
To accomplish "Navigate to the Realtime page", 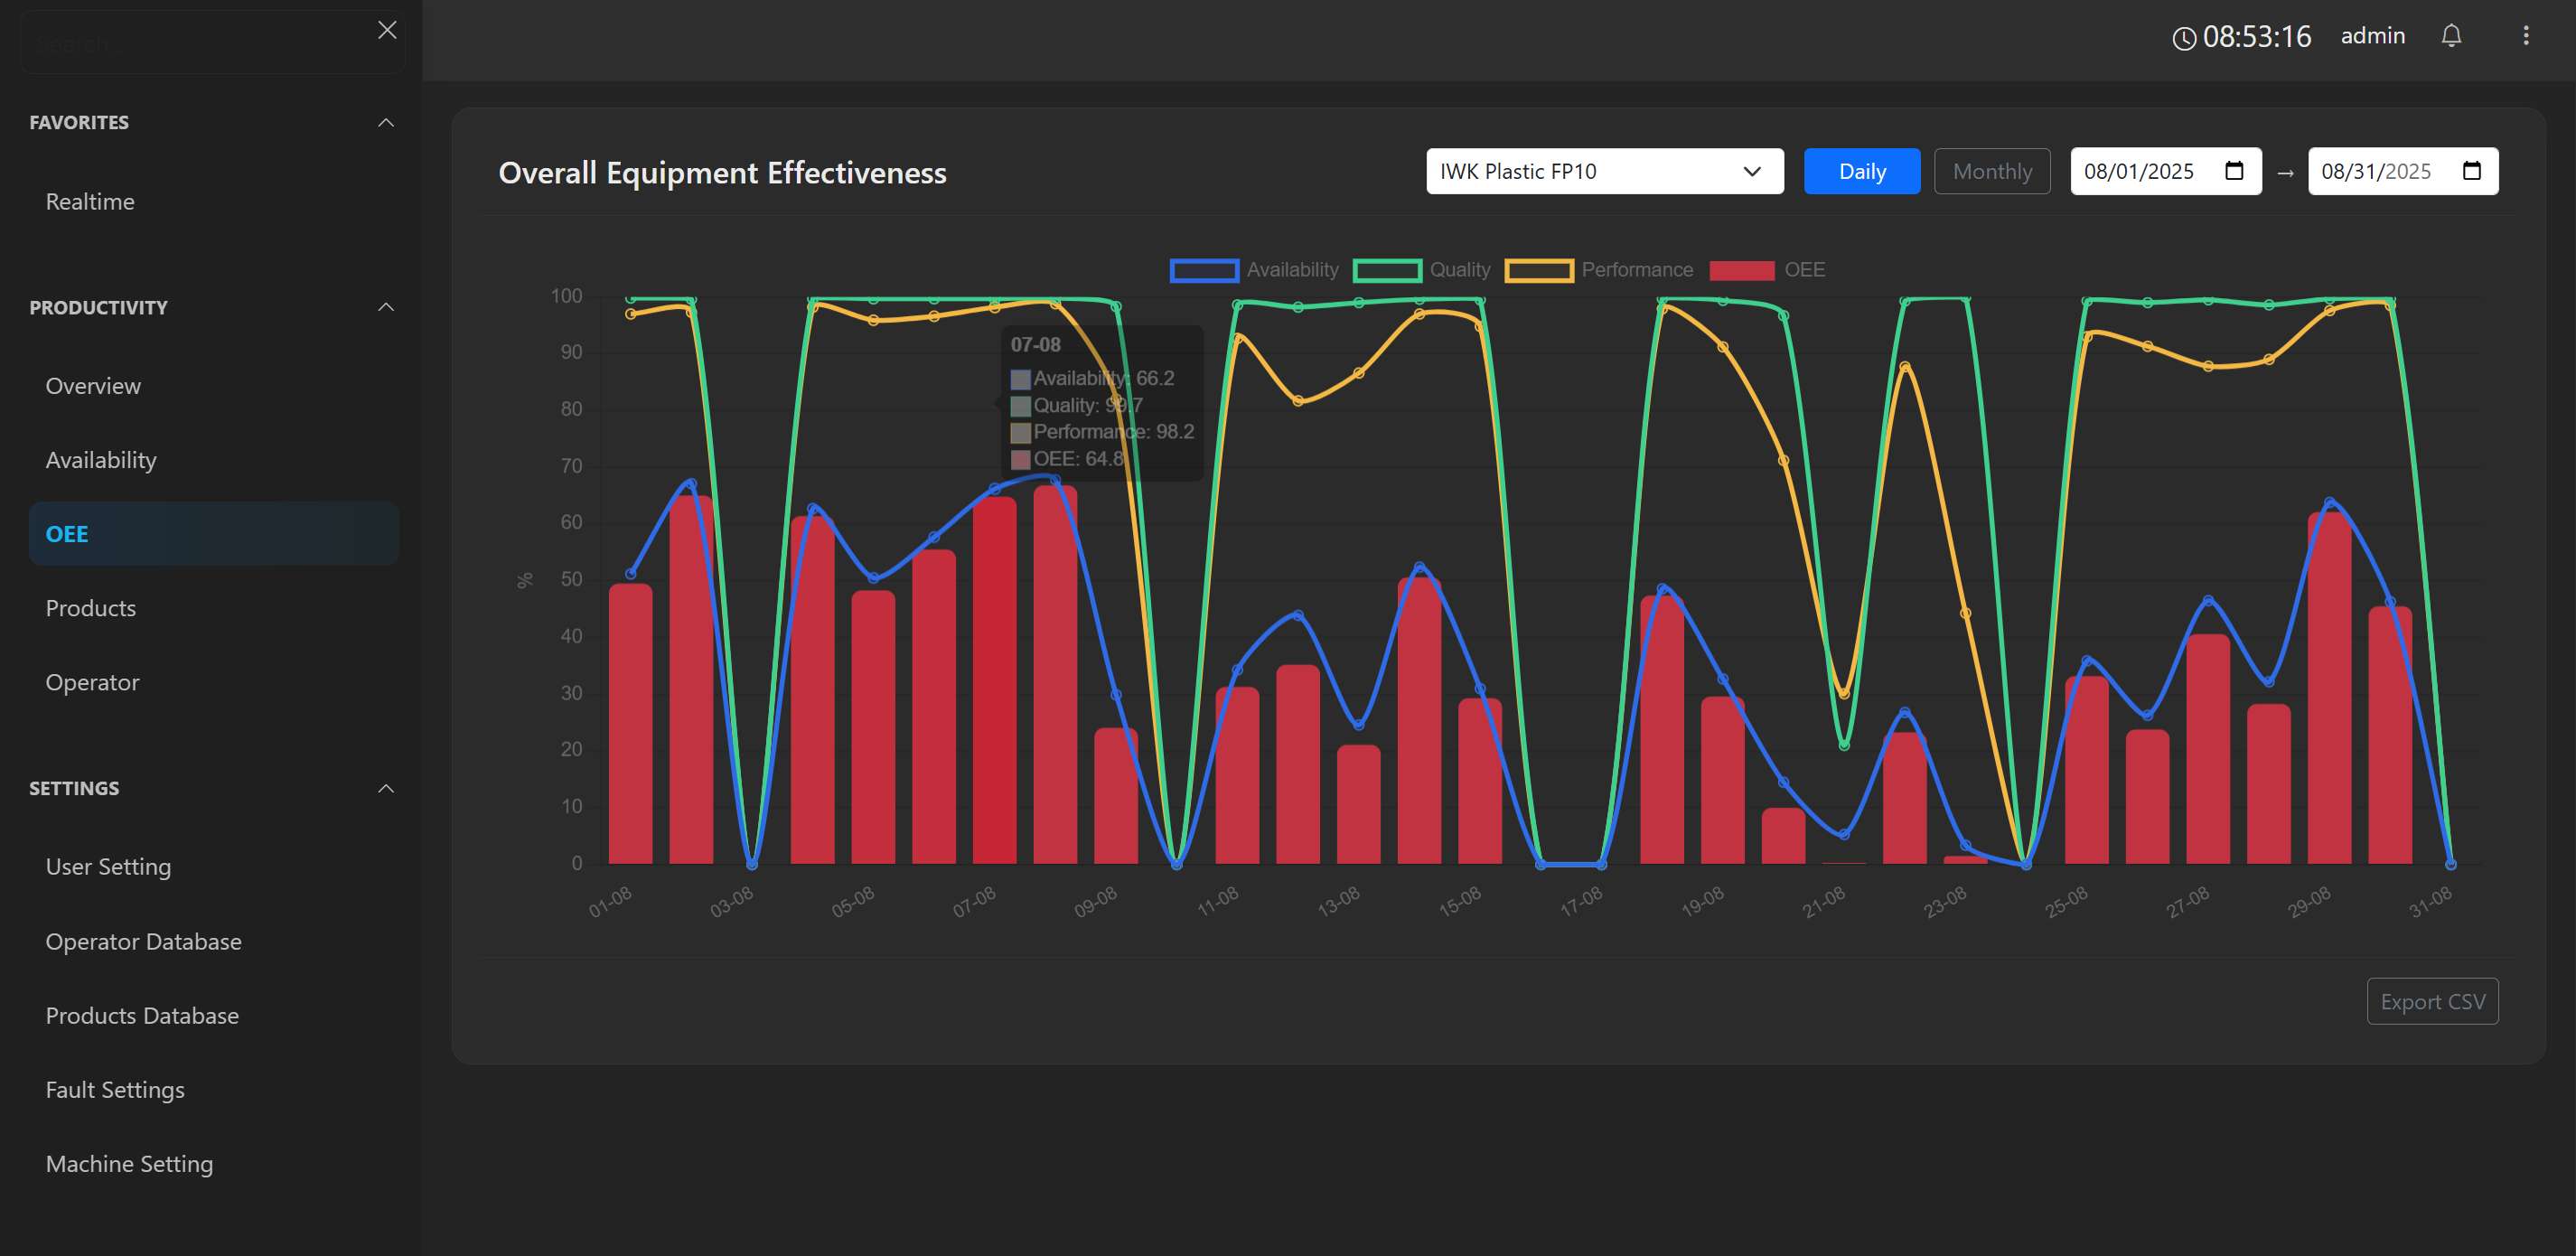I will tap(89, 201).
